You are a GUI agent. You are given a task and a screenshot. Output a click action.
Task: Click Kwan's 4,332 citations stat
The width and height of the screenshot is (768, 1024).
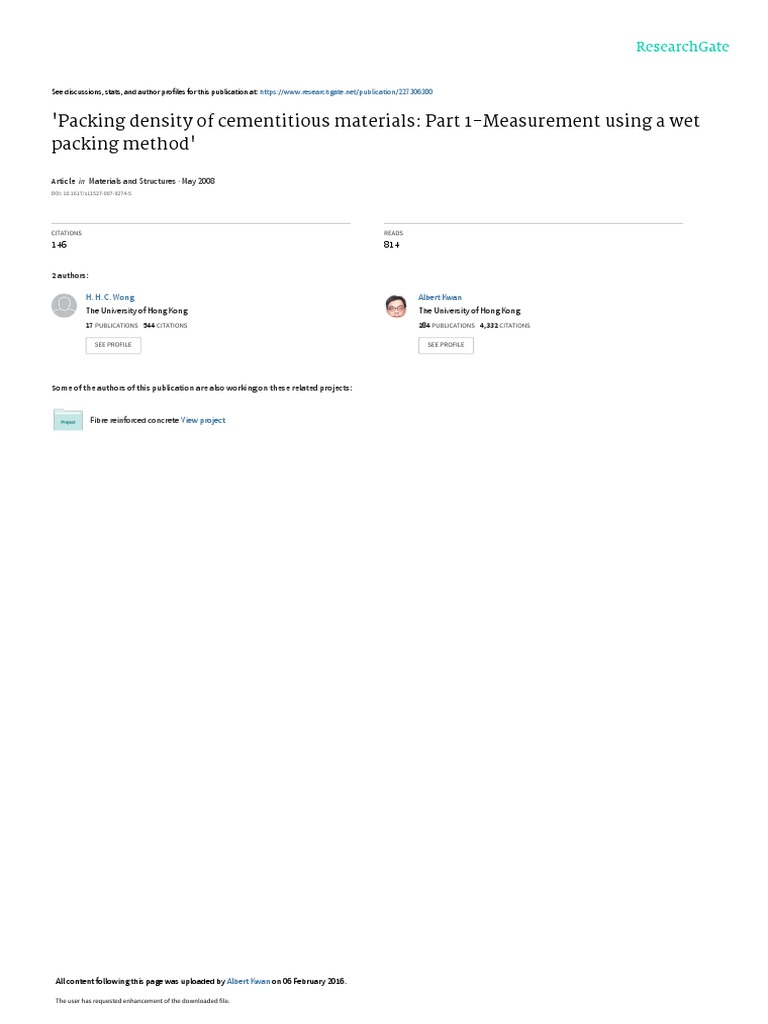coord(505,325)
